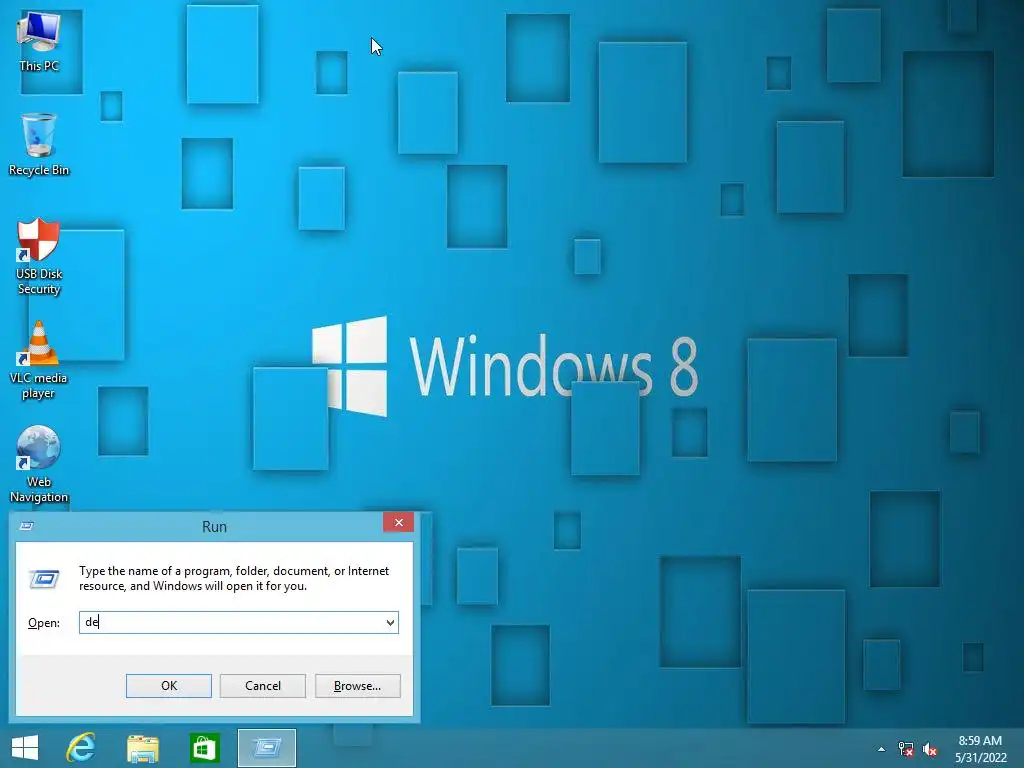The height and width of the screenshot is (768, 1024).
Task: Click the muted volume tray icon
Action: tap(930, 749)
